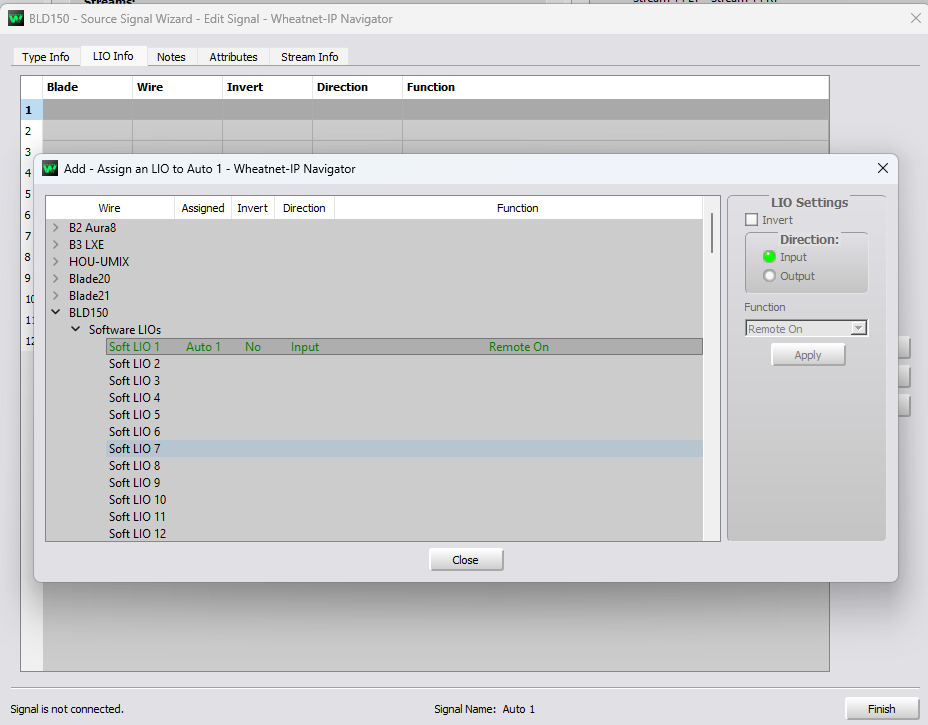The width and height of the screenshot is (928, 725).
Task: Collapse the BLD150 tree node
Action: coord(56,312)
